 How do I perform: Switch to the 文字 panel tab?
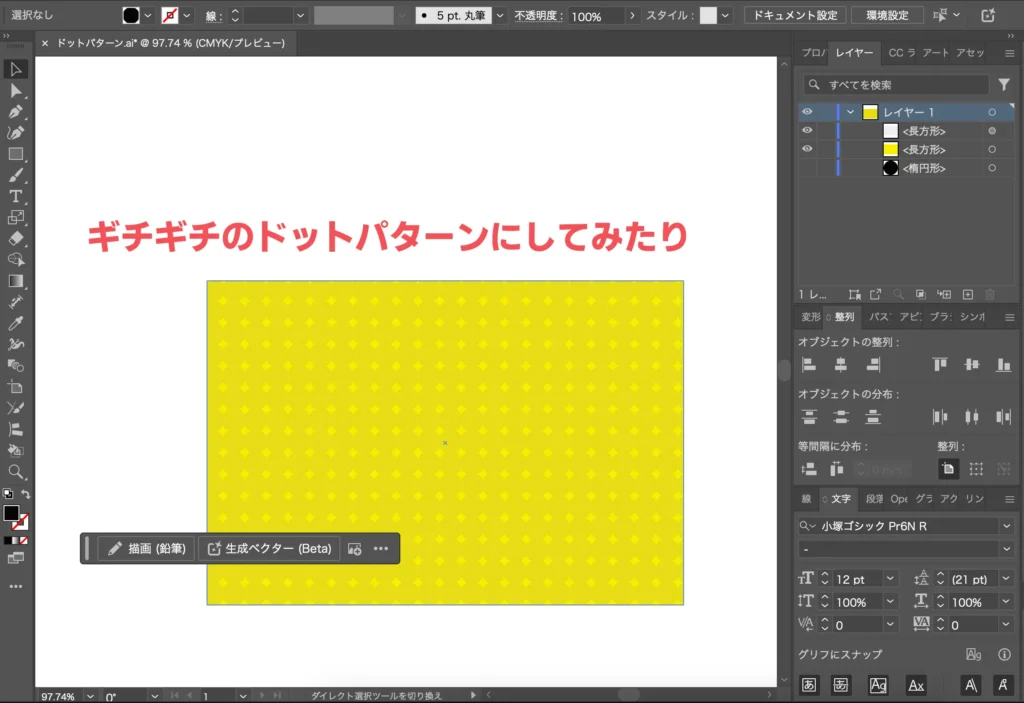[836, 499]
